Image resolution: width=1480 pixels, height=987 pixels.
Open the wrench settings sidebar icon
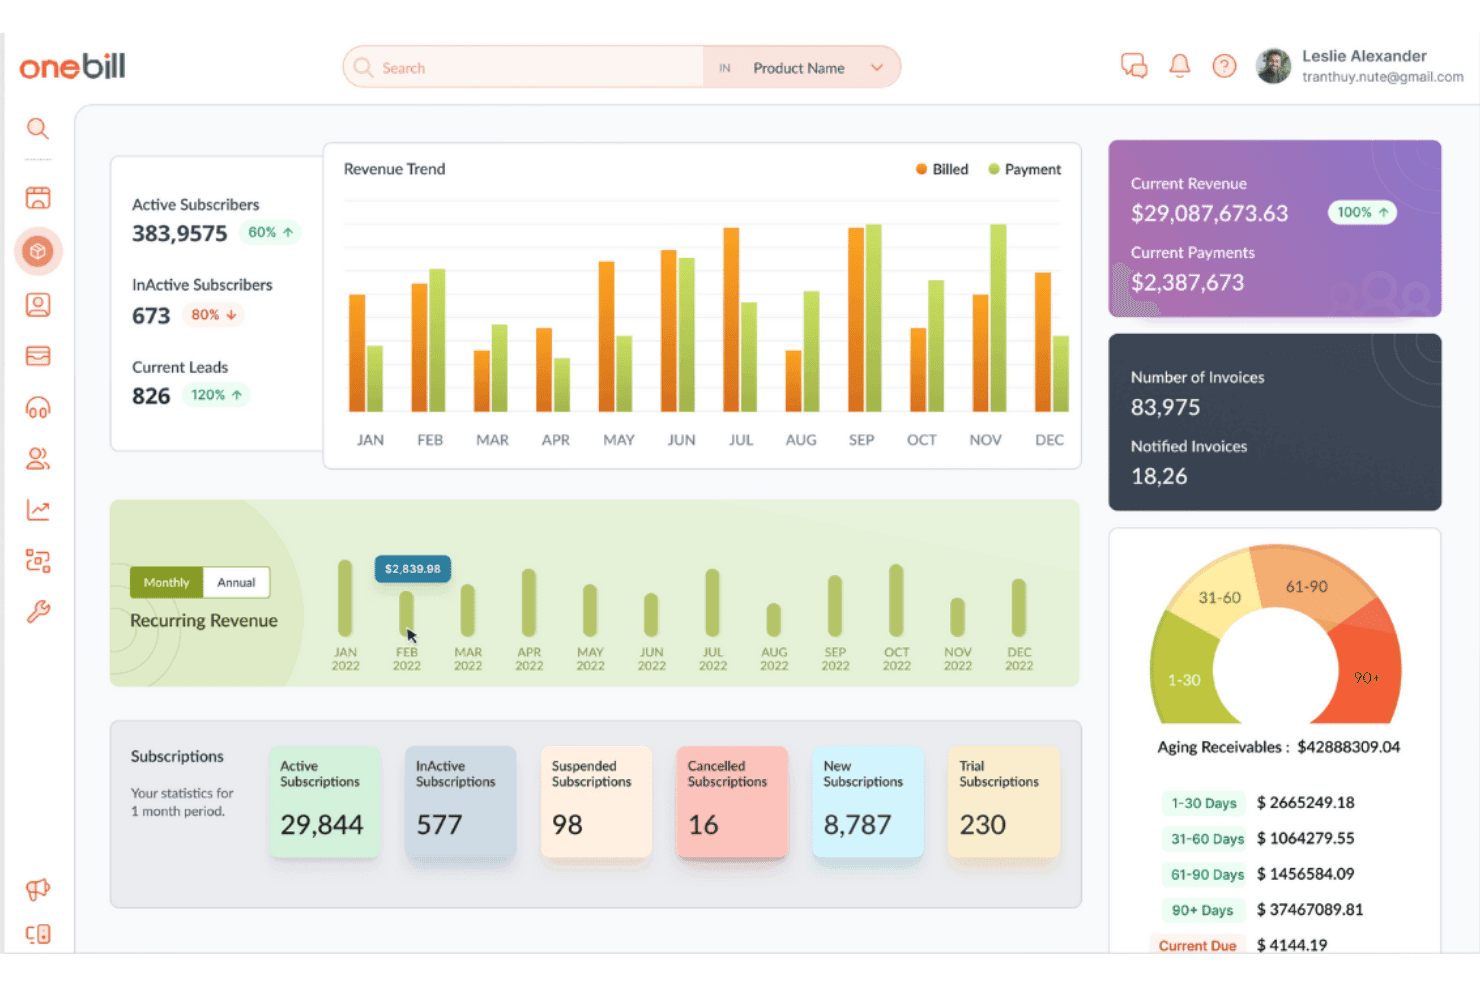pyautogui.click(x=38, y=612)
